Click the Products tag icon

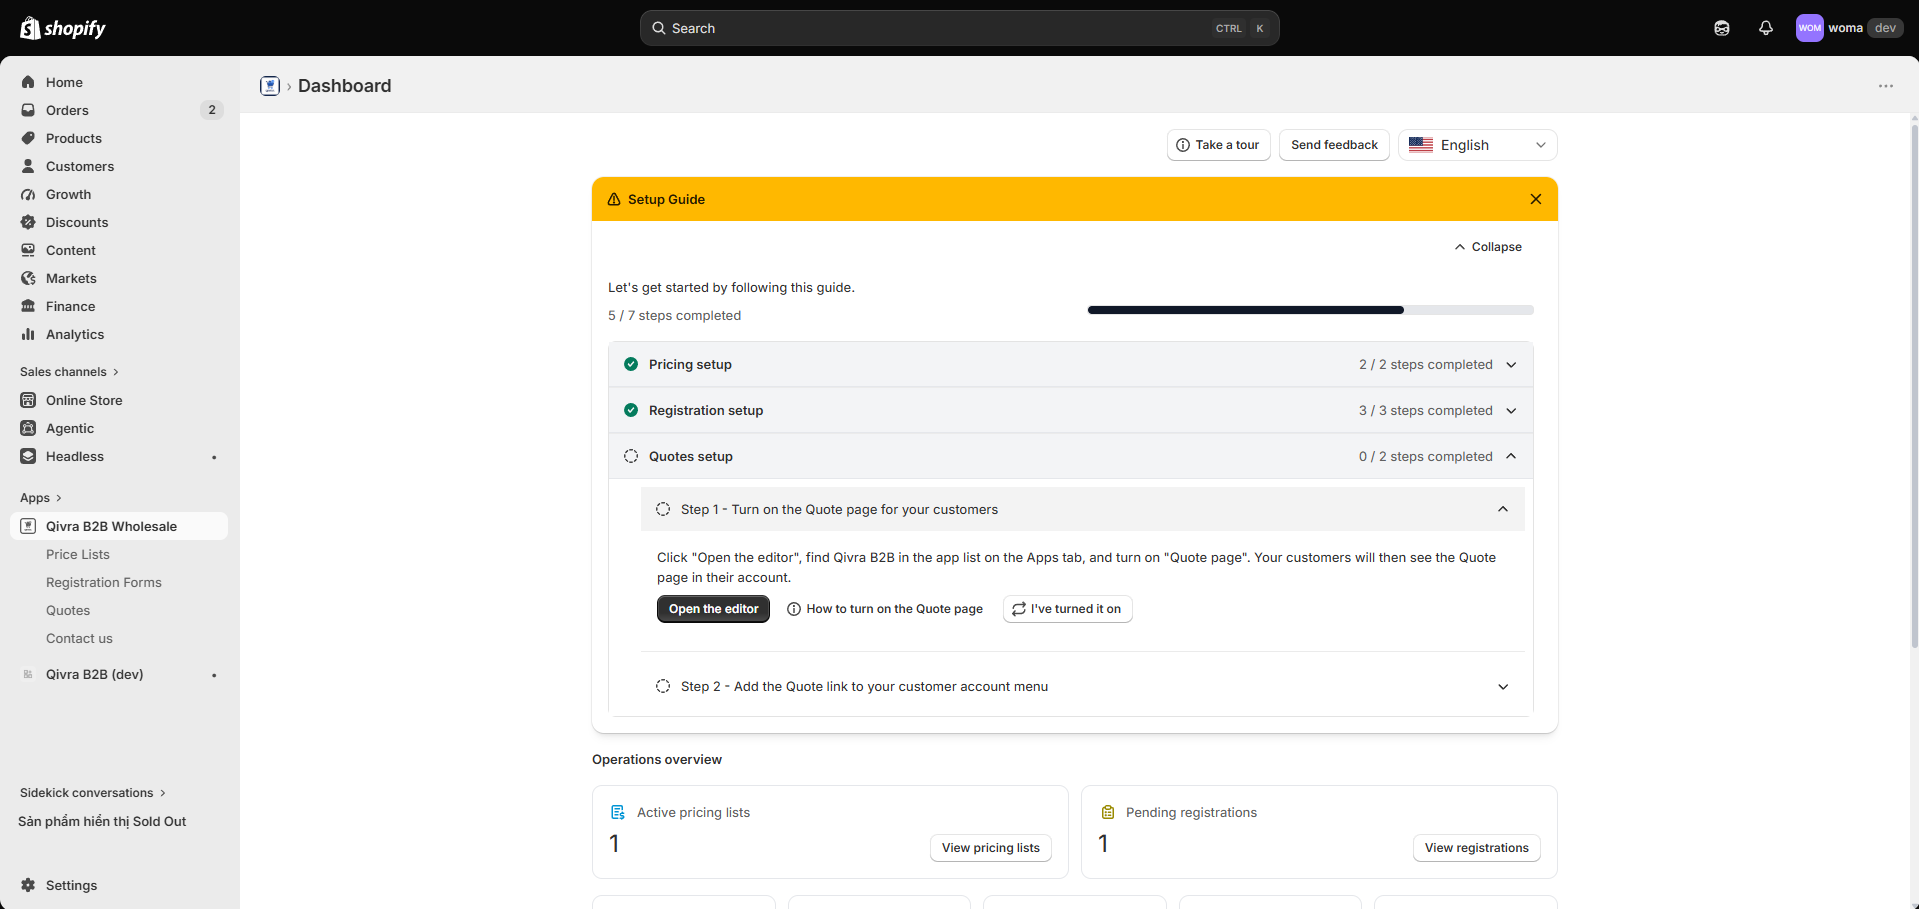pos(28,138)
